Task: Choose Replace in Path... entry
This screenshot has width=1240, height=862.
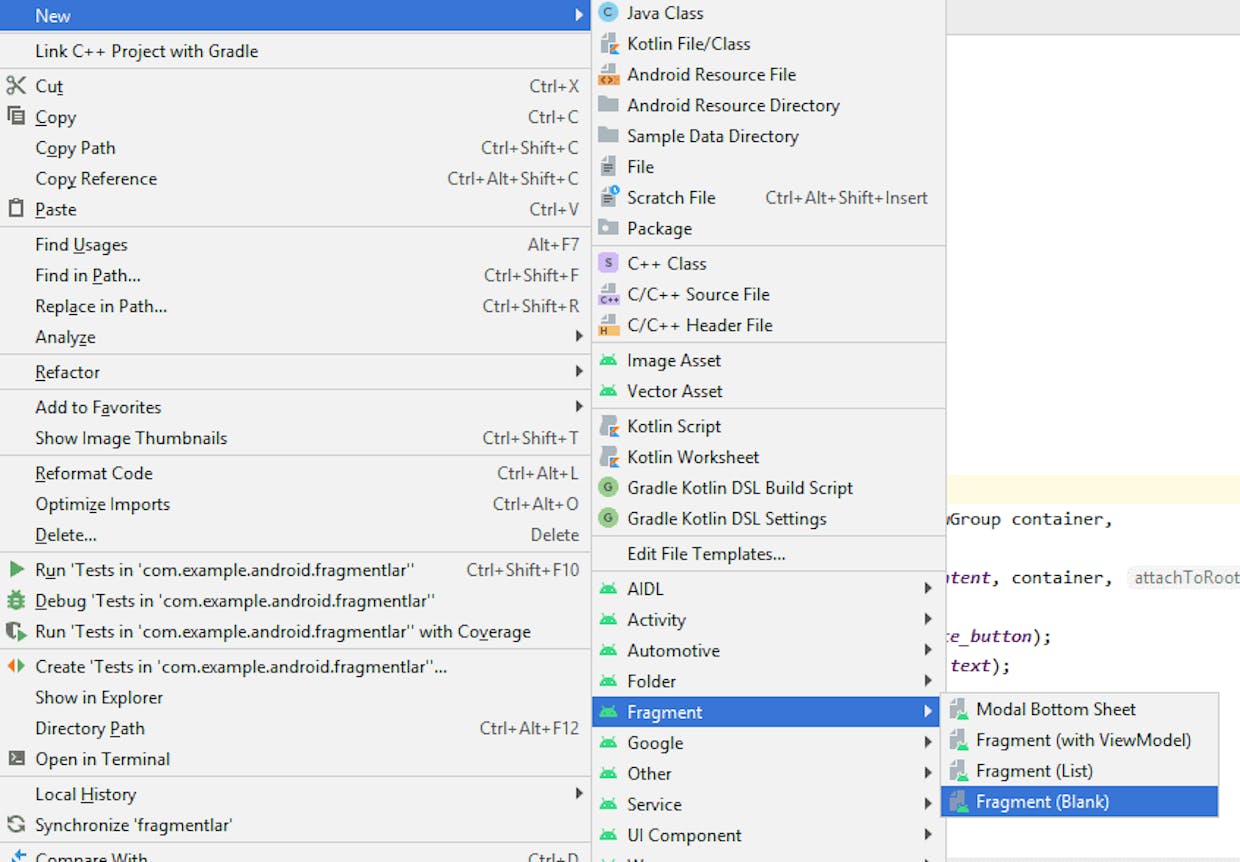Action: (295, 307)
